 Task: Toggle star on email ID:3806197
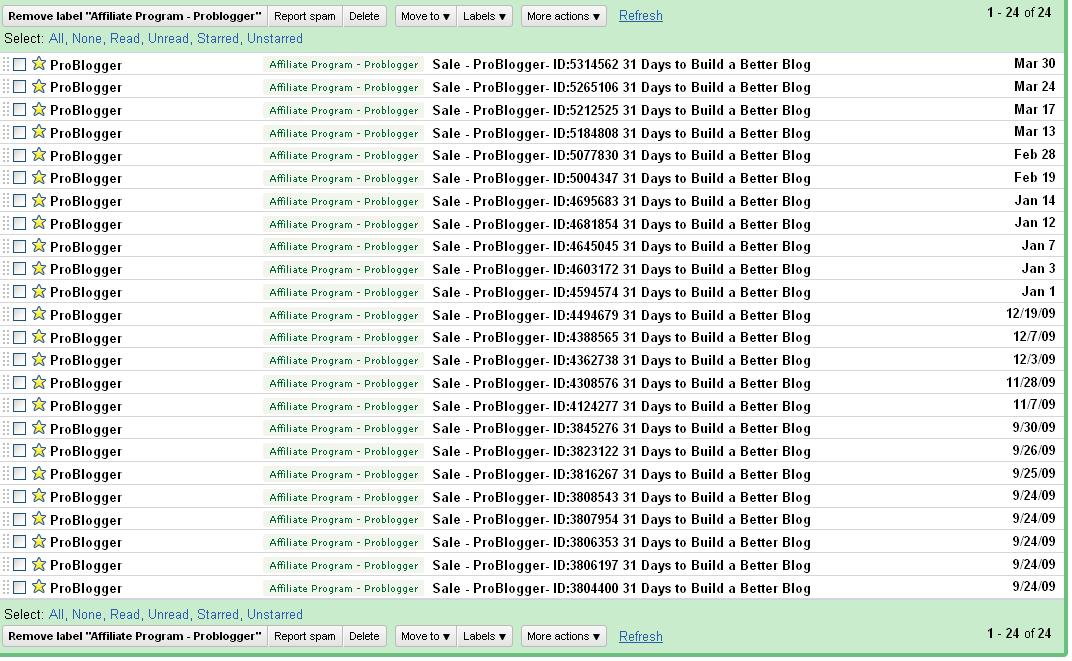click(39, 564)
